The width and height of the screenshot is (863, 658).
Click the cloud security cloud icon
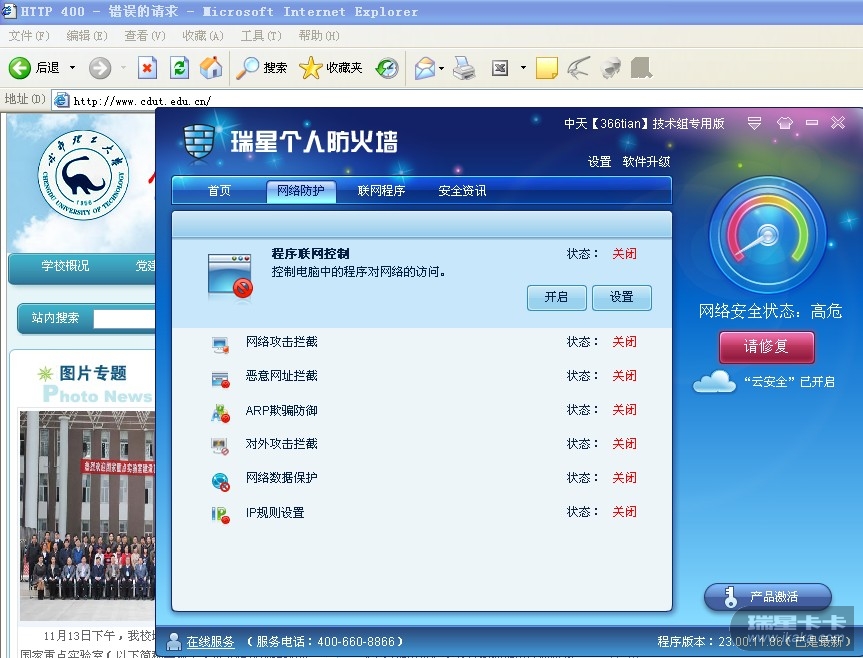pyautogui.click(x=714, y=381)
